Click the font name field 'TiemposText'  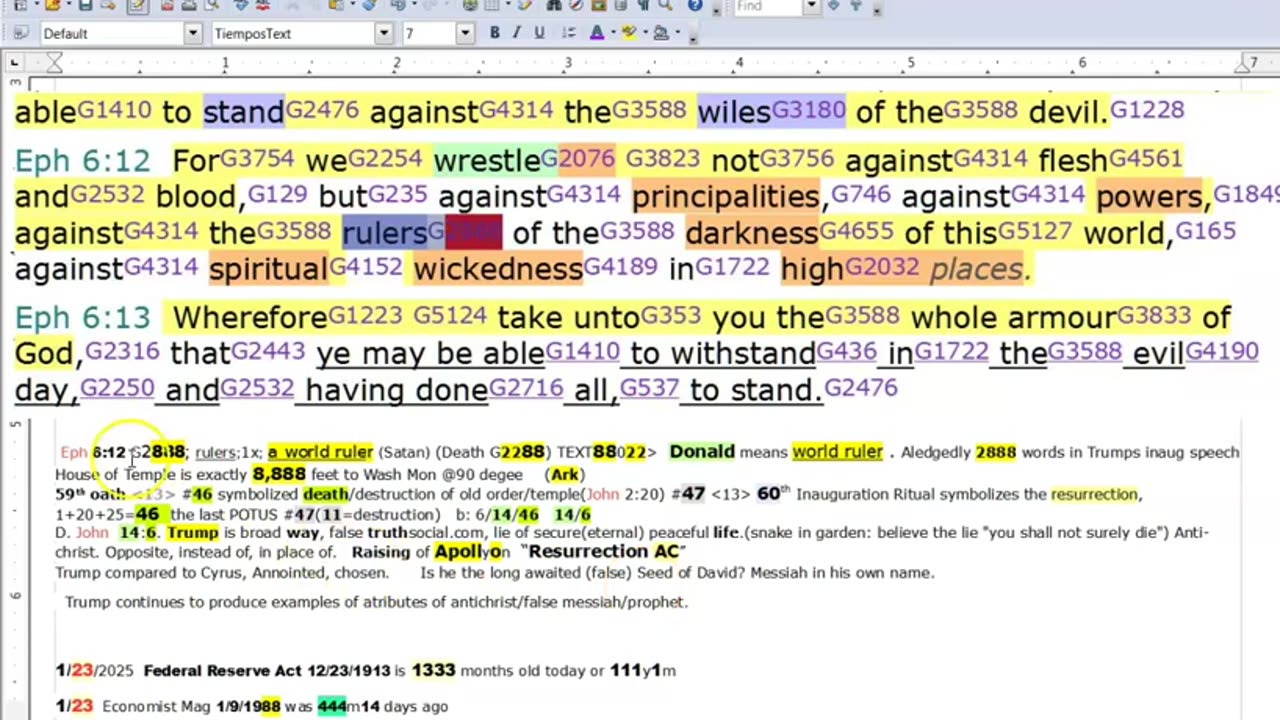(292, 33)
